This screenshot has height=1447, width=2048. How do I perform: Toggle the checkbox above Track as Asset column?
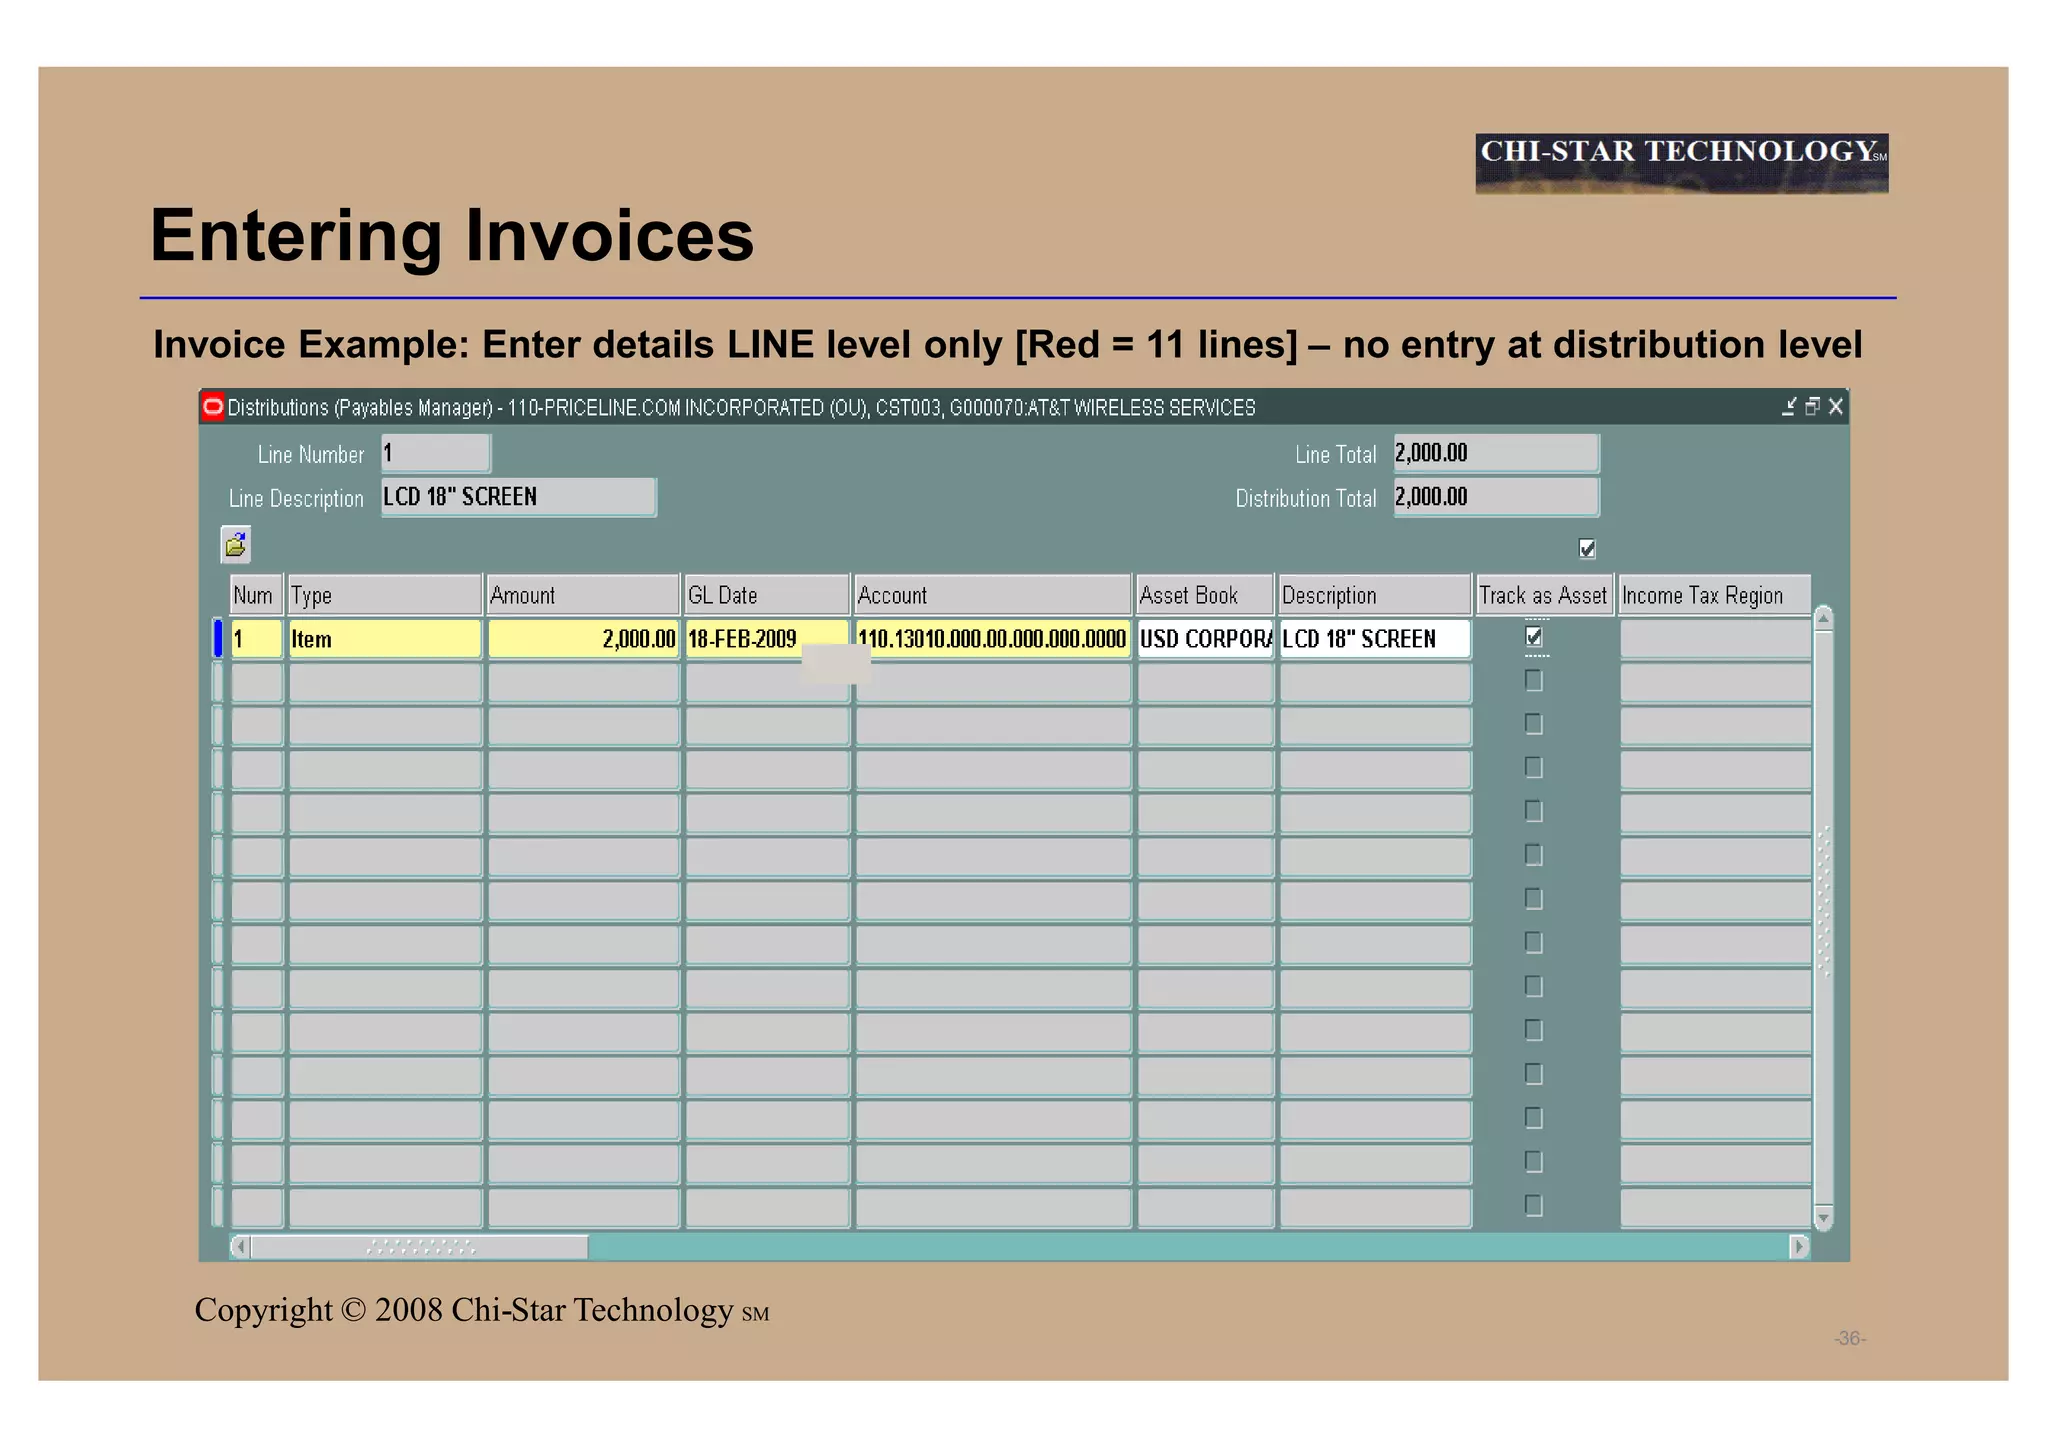[x=1587, y=548]
